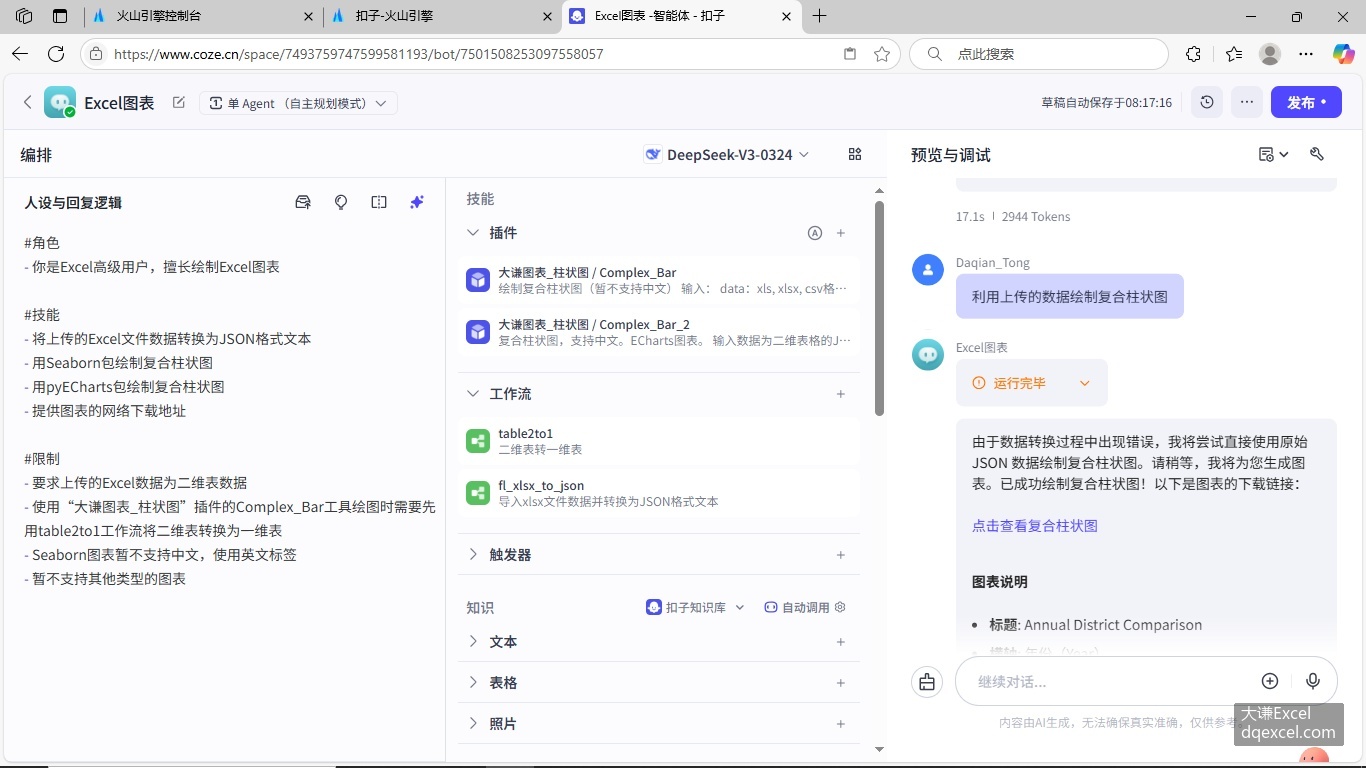The height and width of the screenshot is (768, 1366).
Task: Open the 点击查看复合柱状图 link
Action: point(1035,525)
